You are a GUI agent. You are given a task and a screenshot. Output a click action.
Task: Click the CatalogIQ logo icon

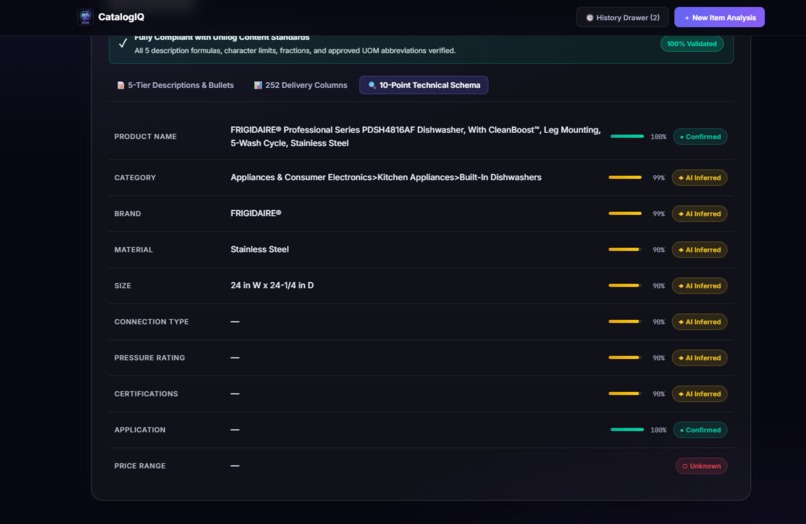tap(85, 17)
